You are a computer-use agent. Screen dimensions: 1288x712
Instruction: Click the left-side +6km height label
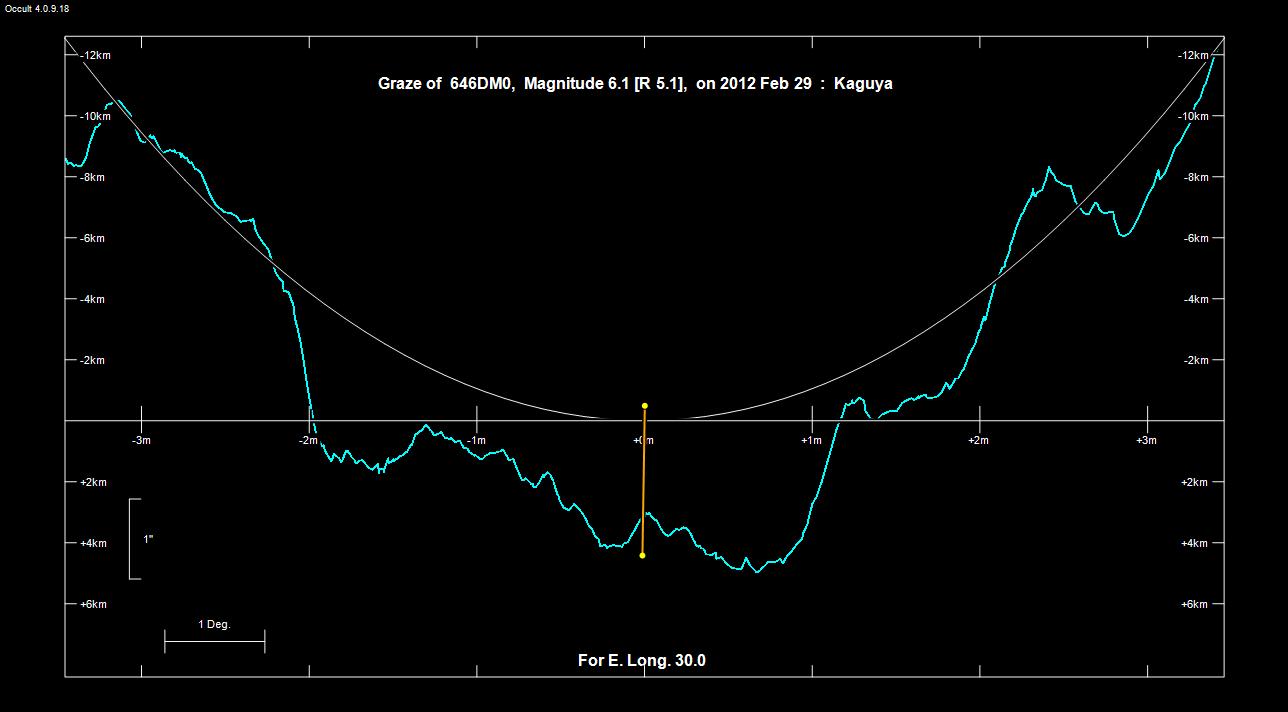(92, 604)
